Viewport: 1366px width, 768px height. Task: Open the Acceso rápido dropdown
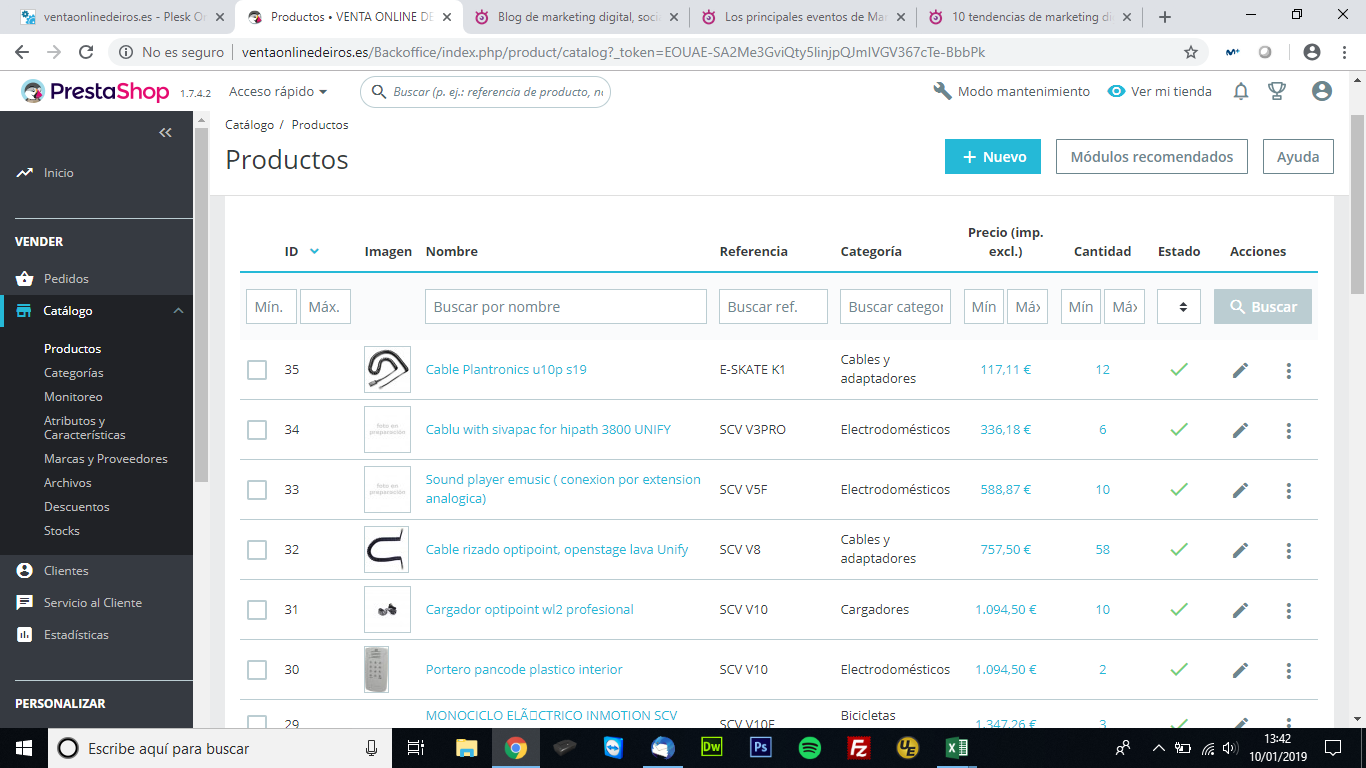tap(278, 92)
